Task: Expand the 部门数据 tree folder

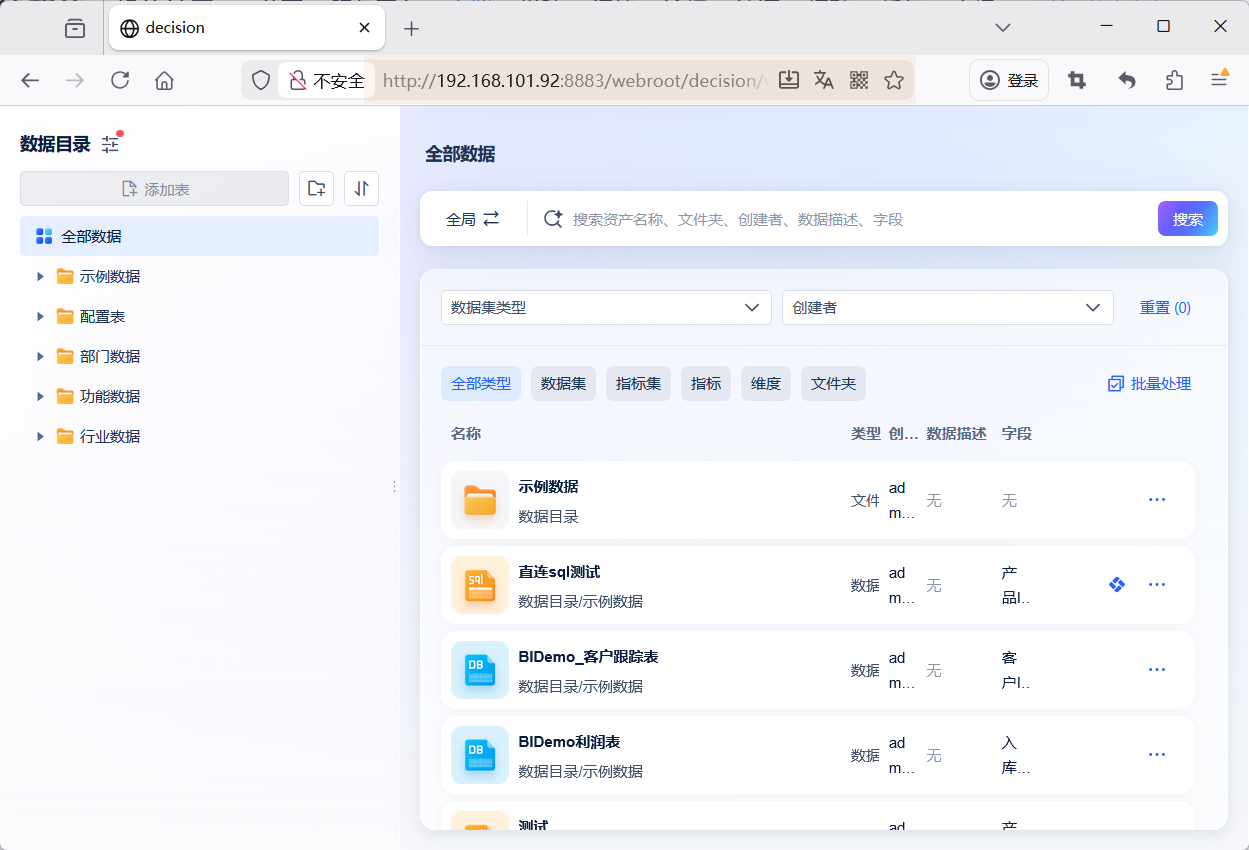Action: coord(40,356)
